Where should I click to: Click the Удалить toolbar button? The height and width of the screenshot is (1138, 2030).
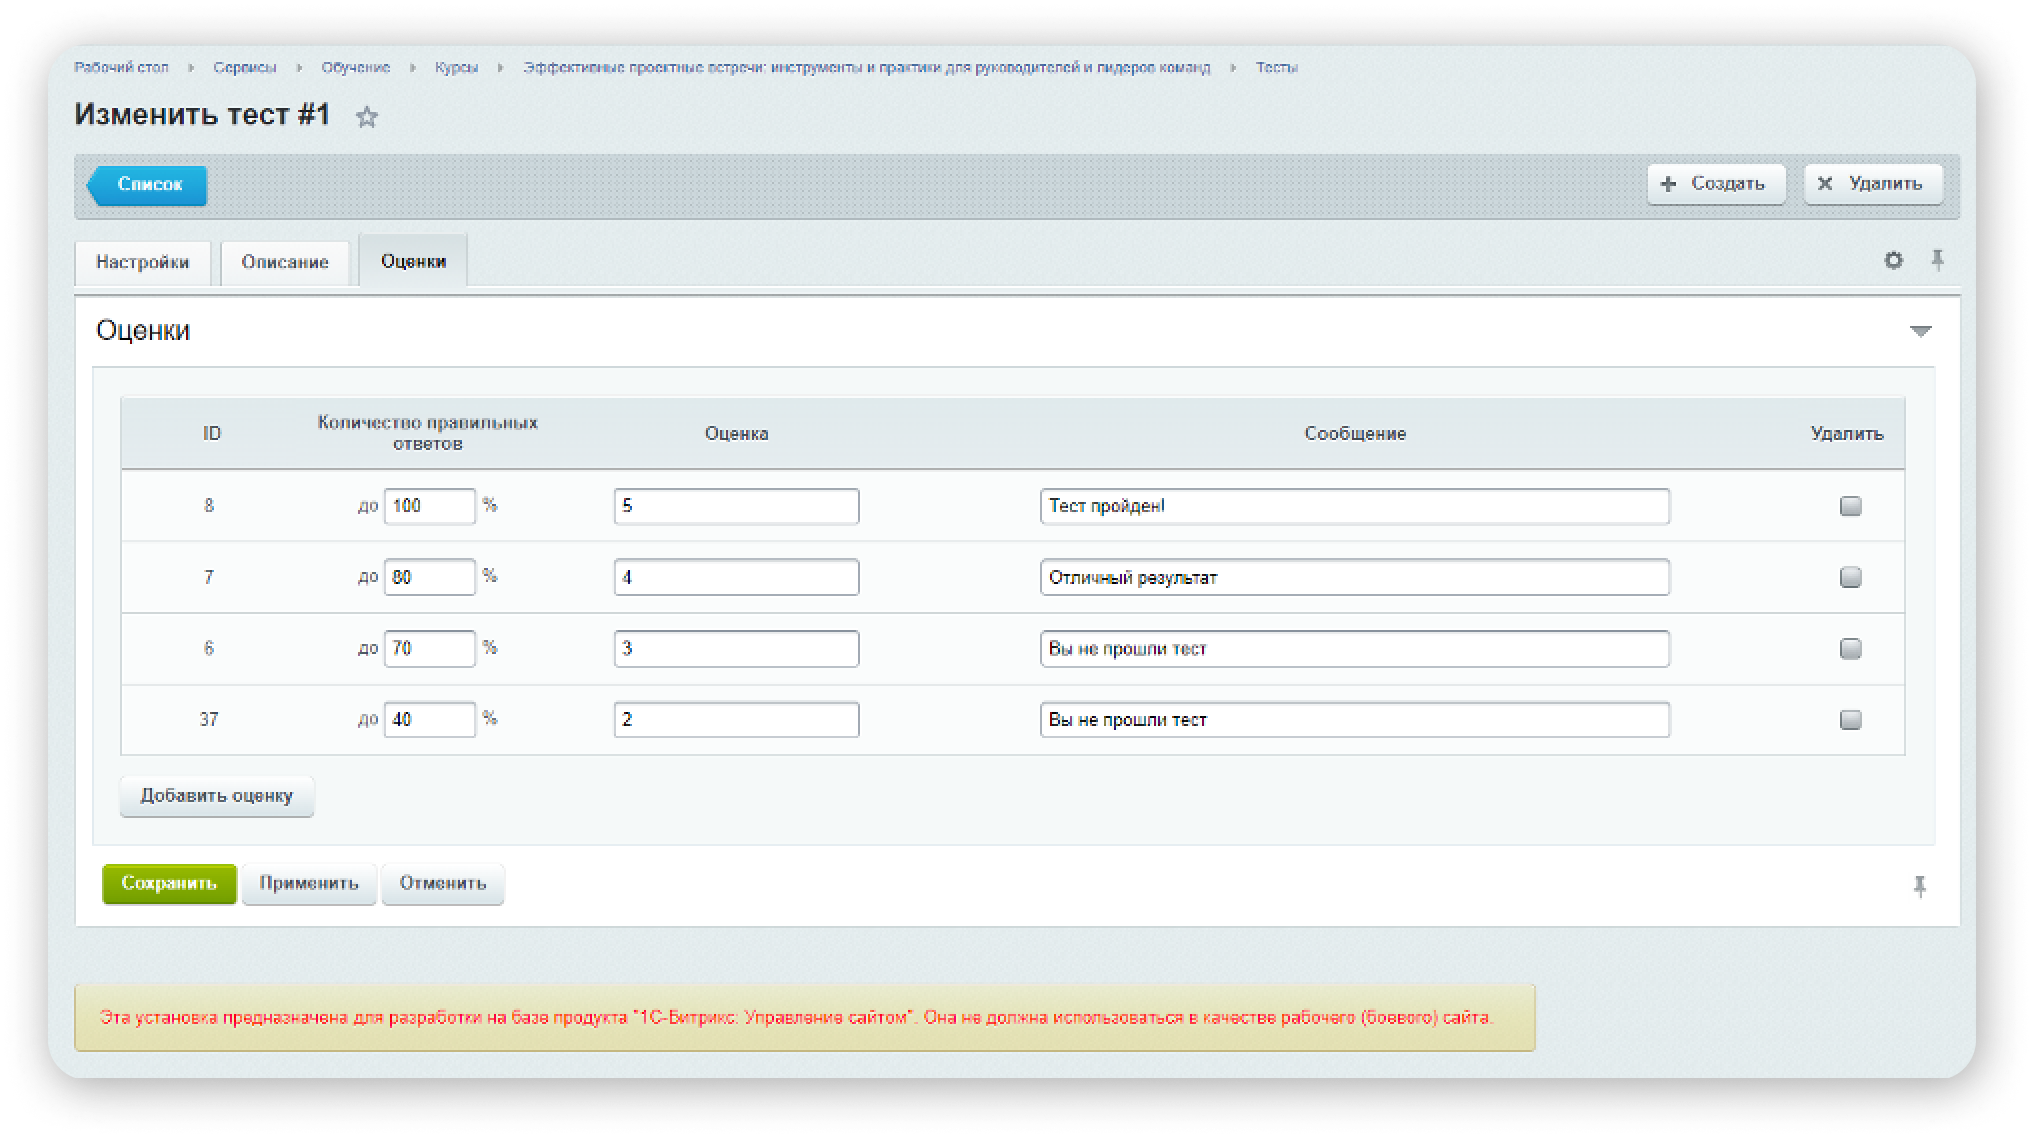tap(1873, 184)
